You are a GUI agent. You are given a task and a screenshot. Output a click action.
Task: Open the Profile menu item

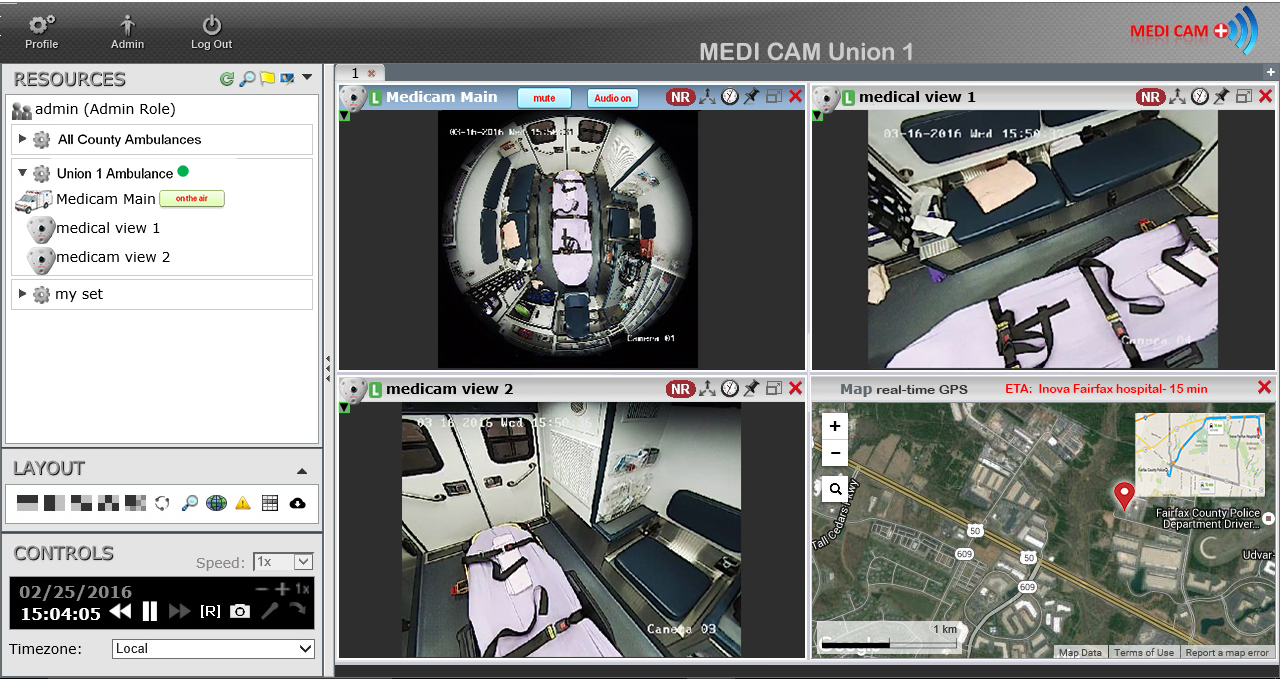pyautogui.click(x=42, y=31)
